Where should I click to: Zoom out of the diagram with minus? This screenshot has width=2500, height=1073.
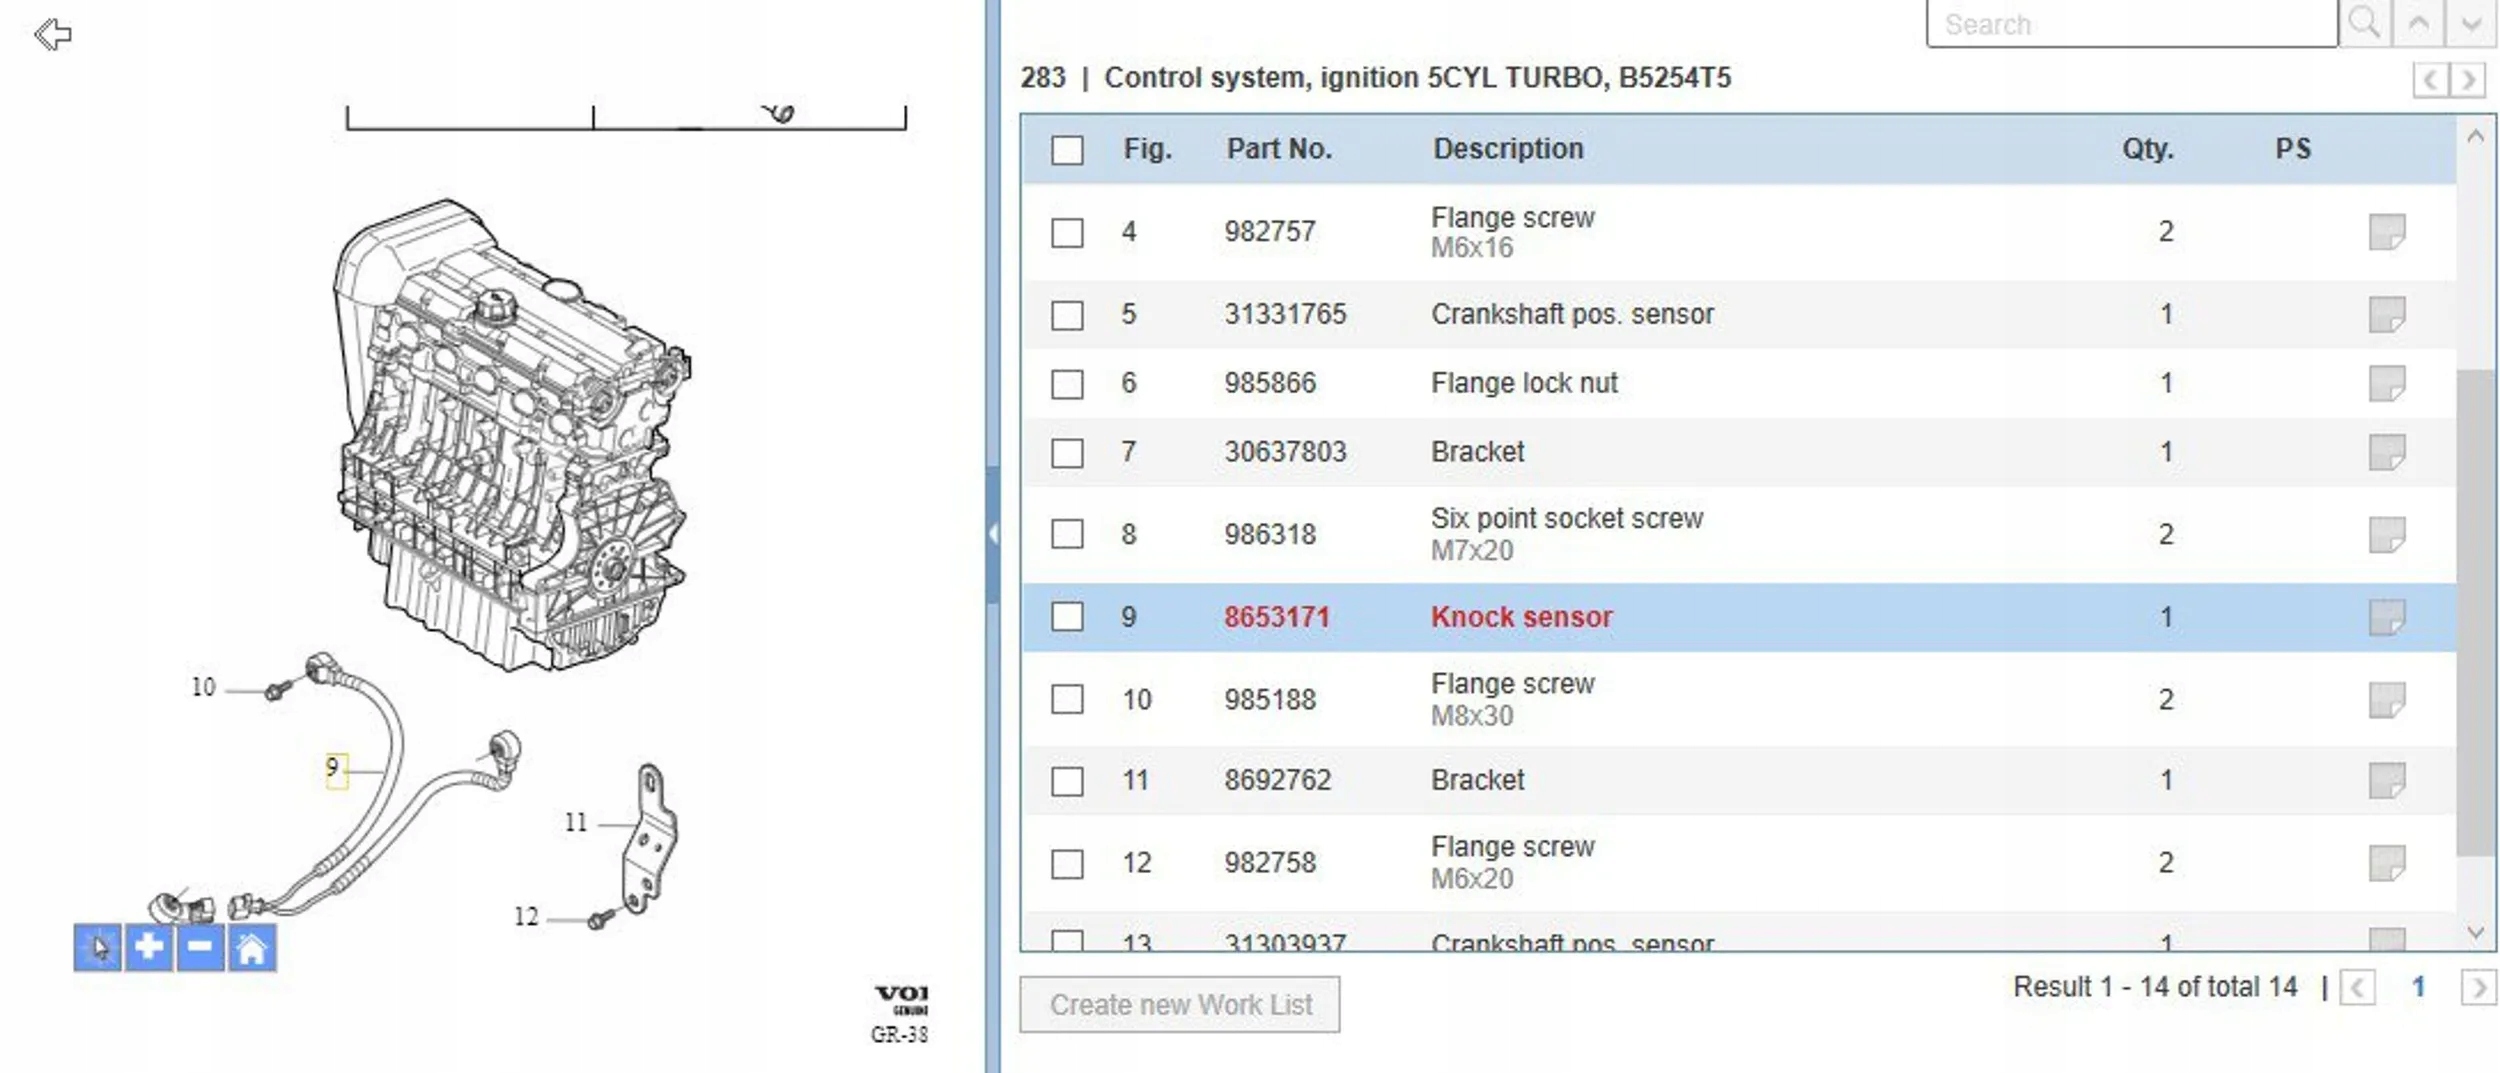pos(200,947)
